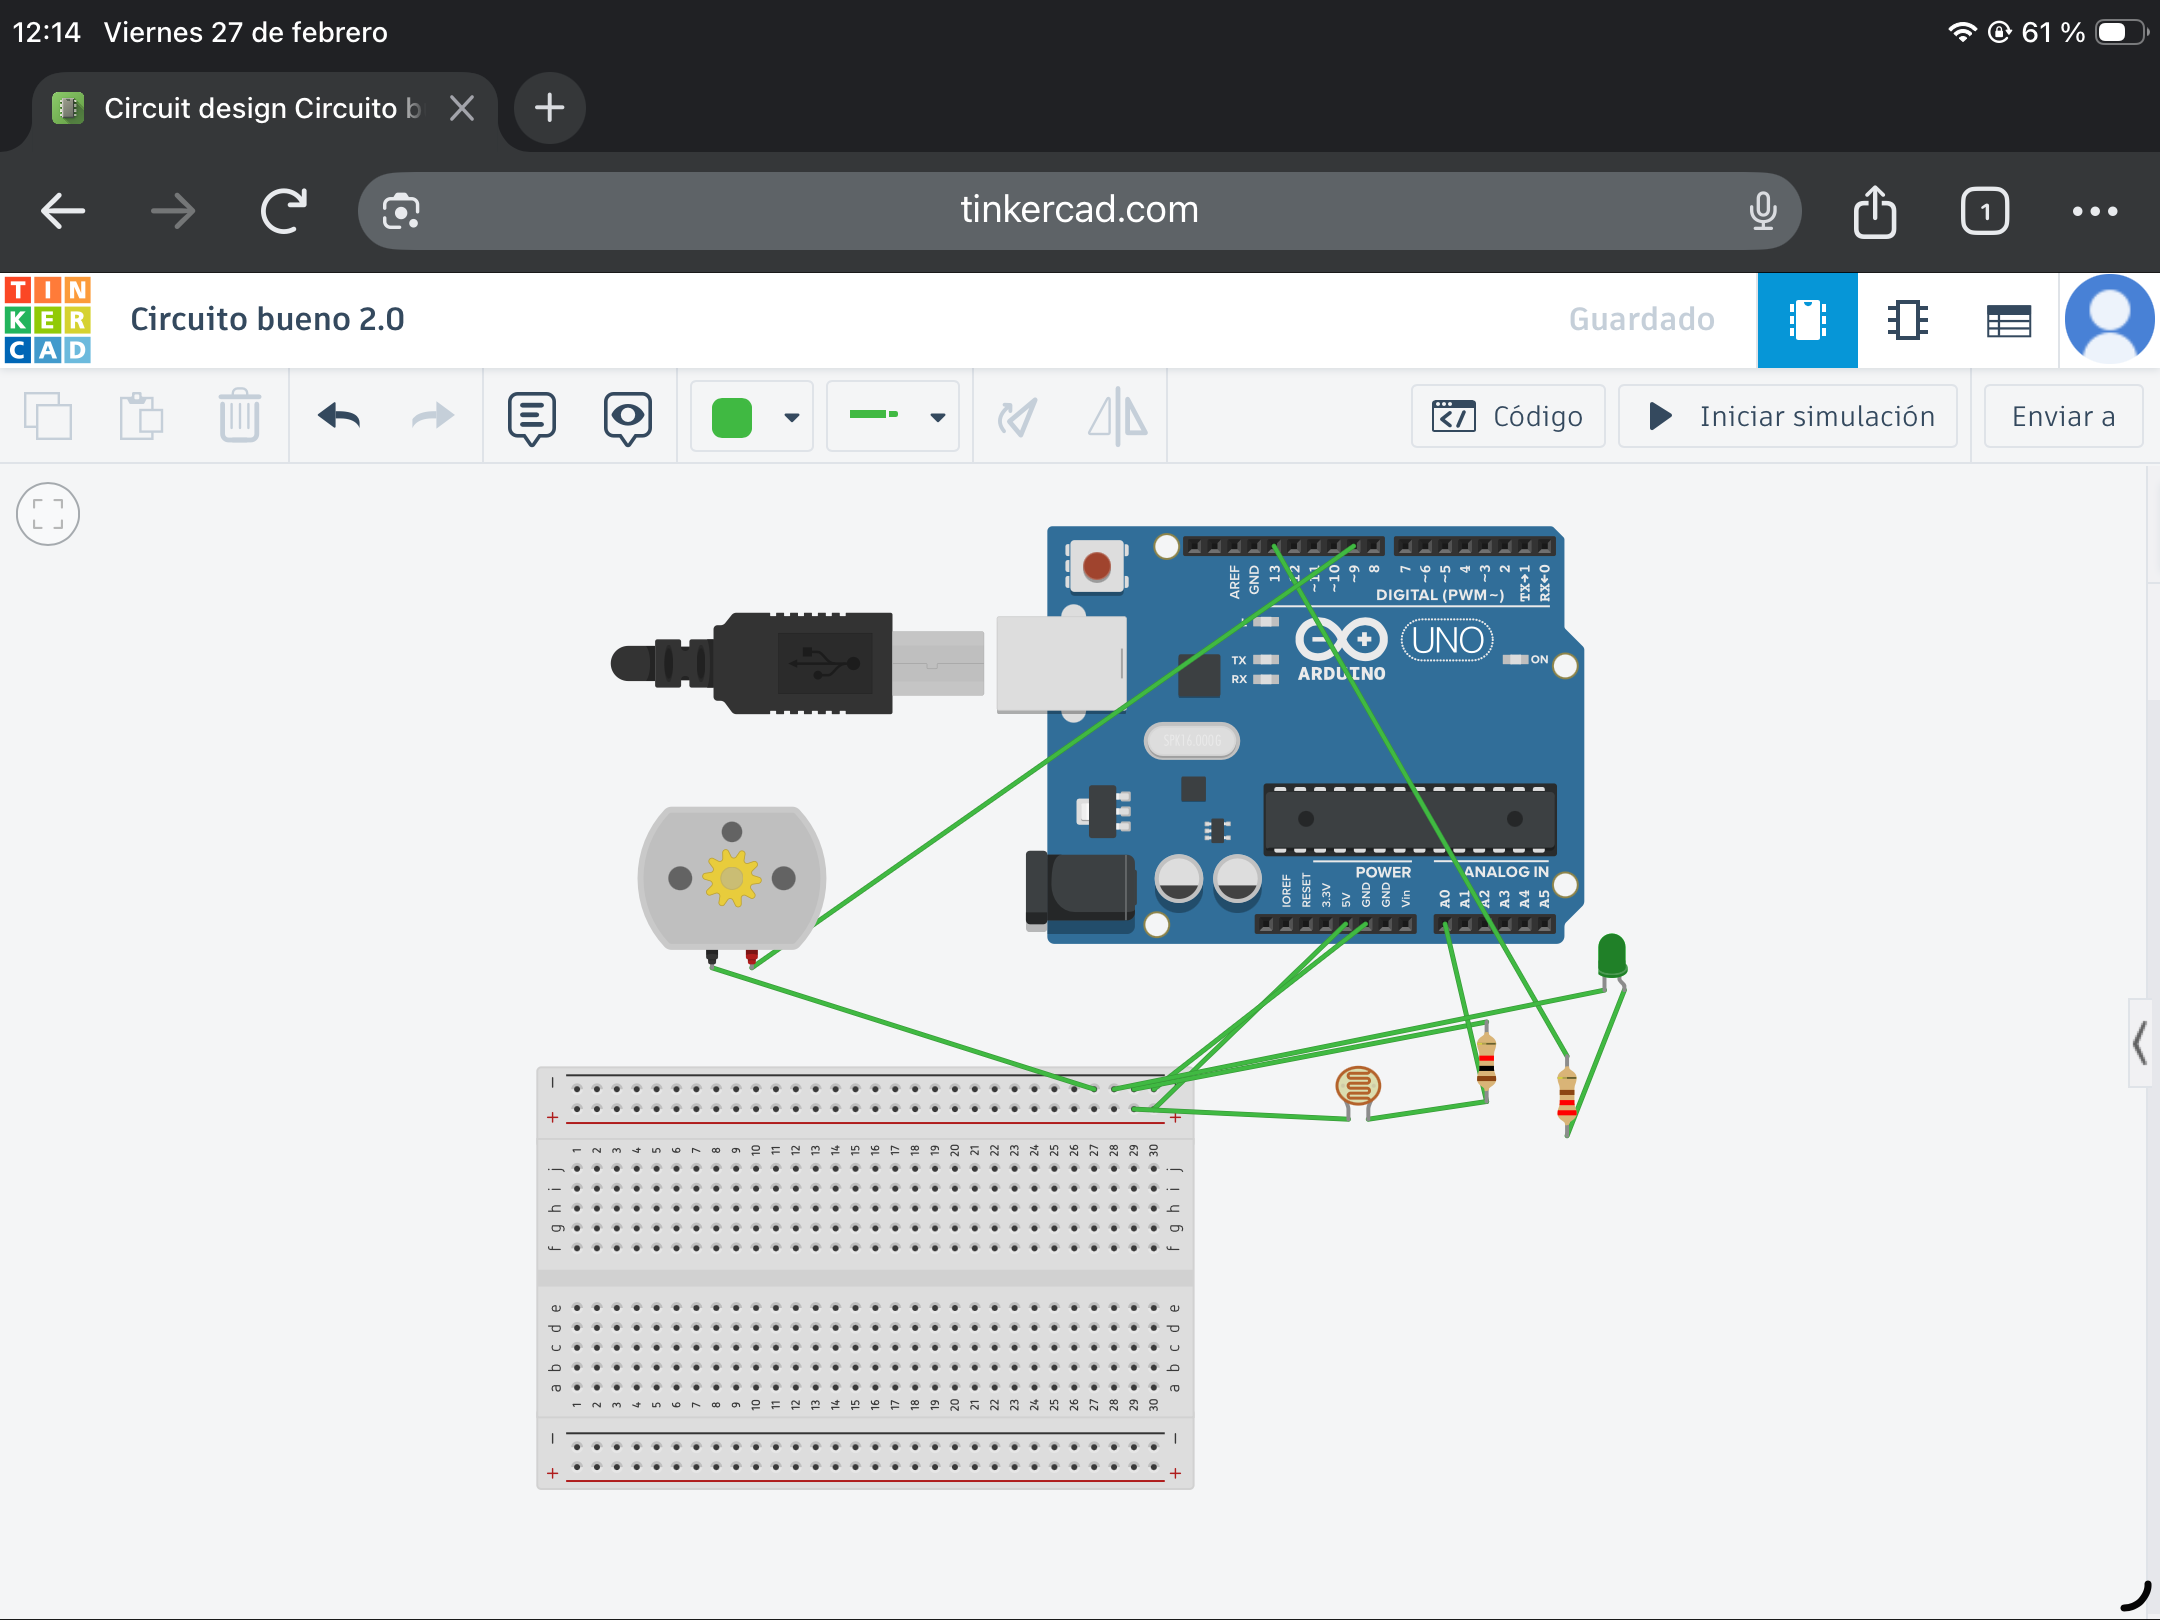2160x1620 pixels.
Task: Click the delete trash icon
Action: pyautogui.click(x=239, y=416)
